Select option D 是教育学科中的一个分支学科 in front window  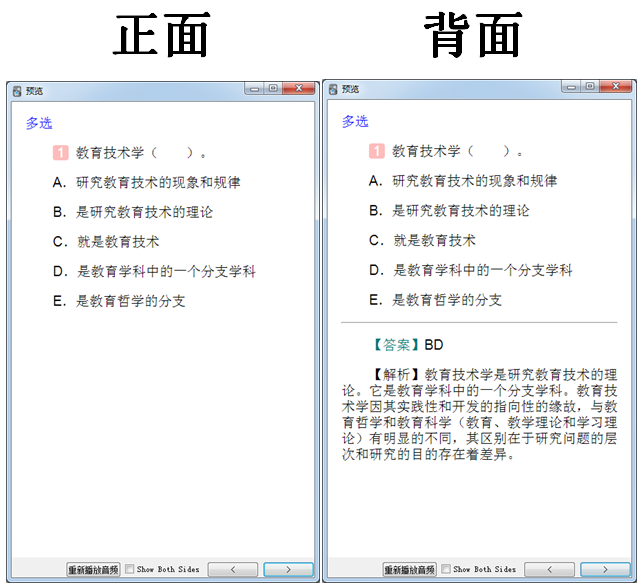(154, 271)
